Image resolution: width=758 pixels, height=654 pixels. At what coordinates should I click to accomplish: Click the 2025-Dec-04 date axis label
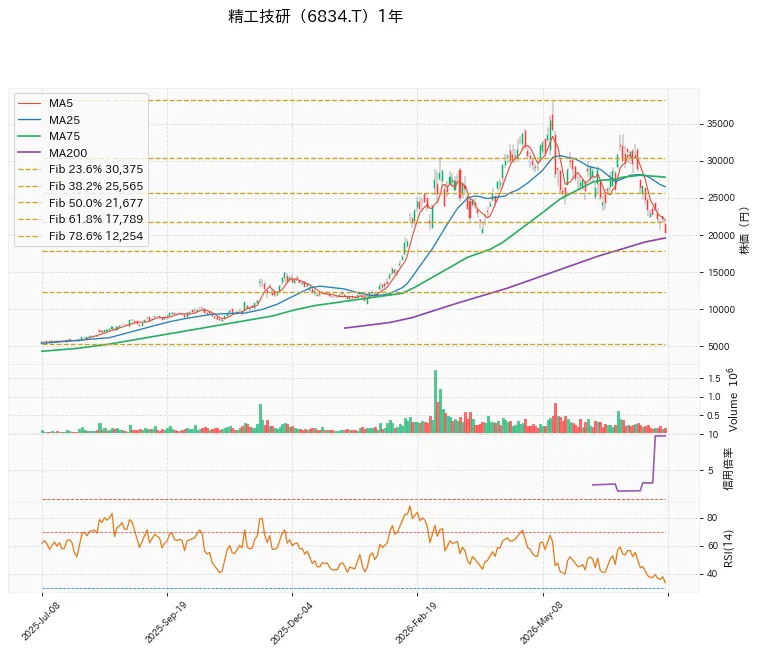(x=291, y=623)
